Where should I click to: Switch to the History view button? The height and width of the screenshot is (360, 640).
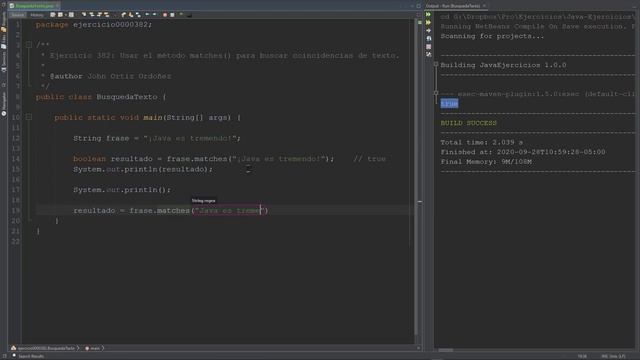tap(37, 15)
